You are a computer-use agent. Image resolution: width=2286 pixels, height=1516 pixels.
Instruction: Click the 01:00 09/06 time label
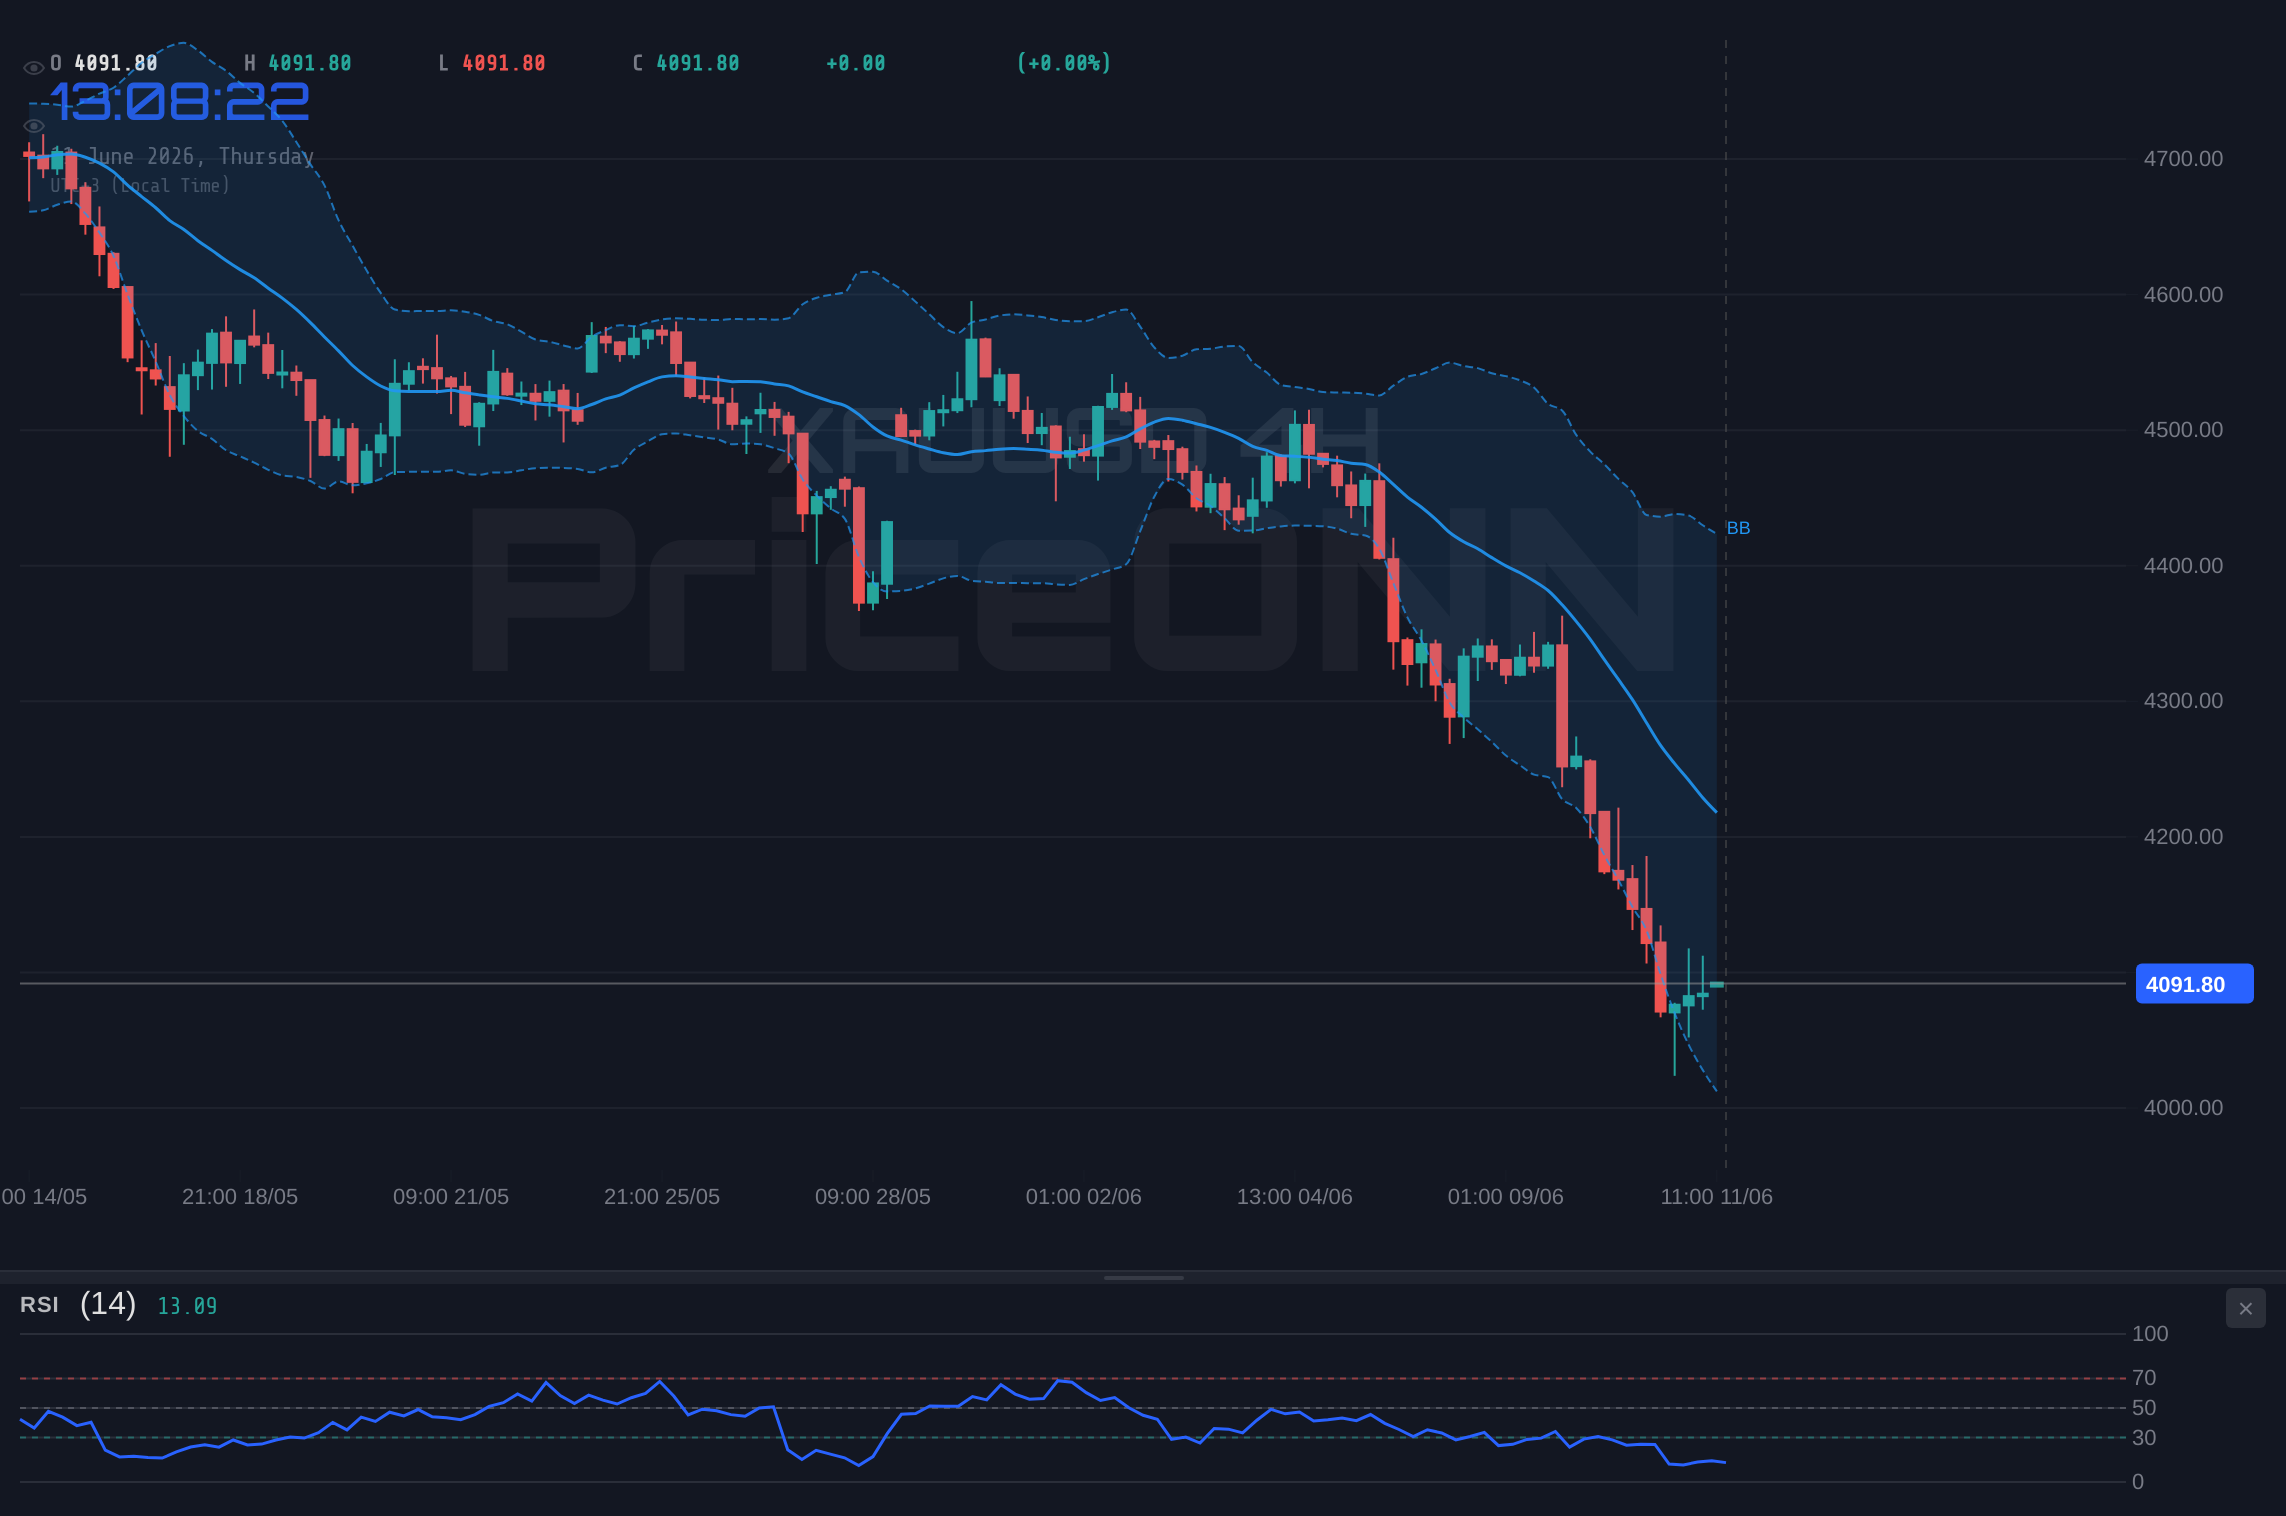point(1506,1197)
